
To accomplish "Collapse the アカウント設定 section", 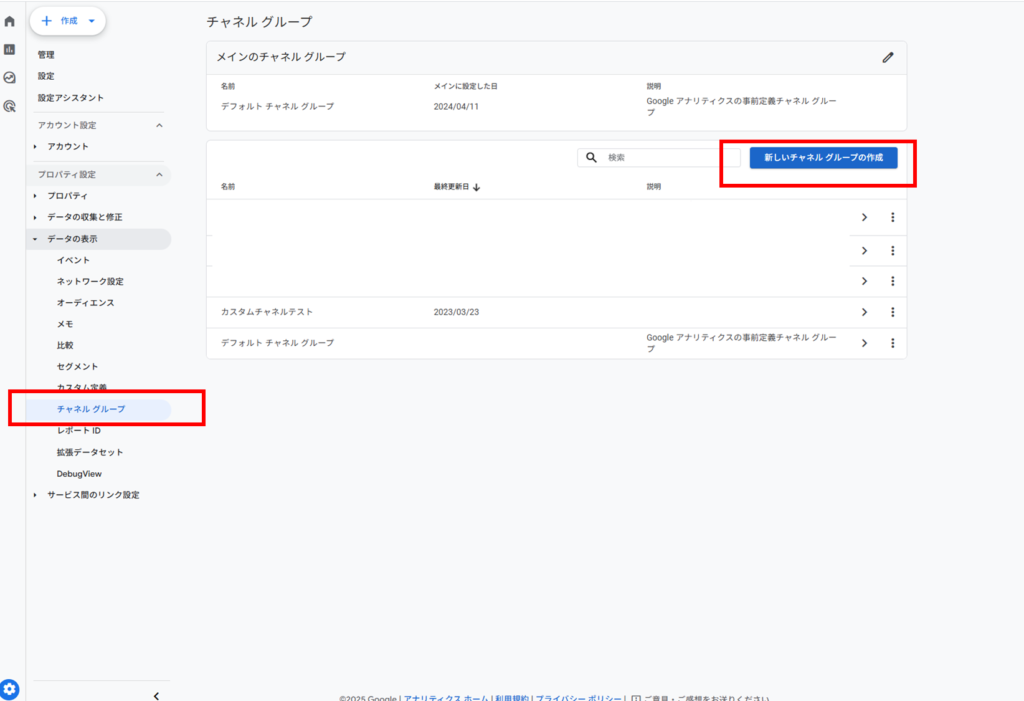I will click(x=159, y=125).
